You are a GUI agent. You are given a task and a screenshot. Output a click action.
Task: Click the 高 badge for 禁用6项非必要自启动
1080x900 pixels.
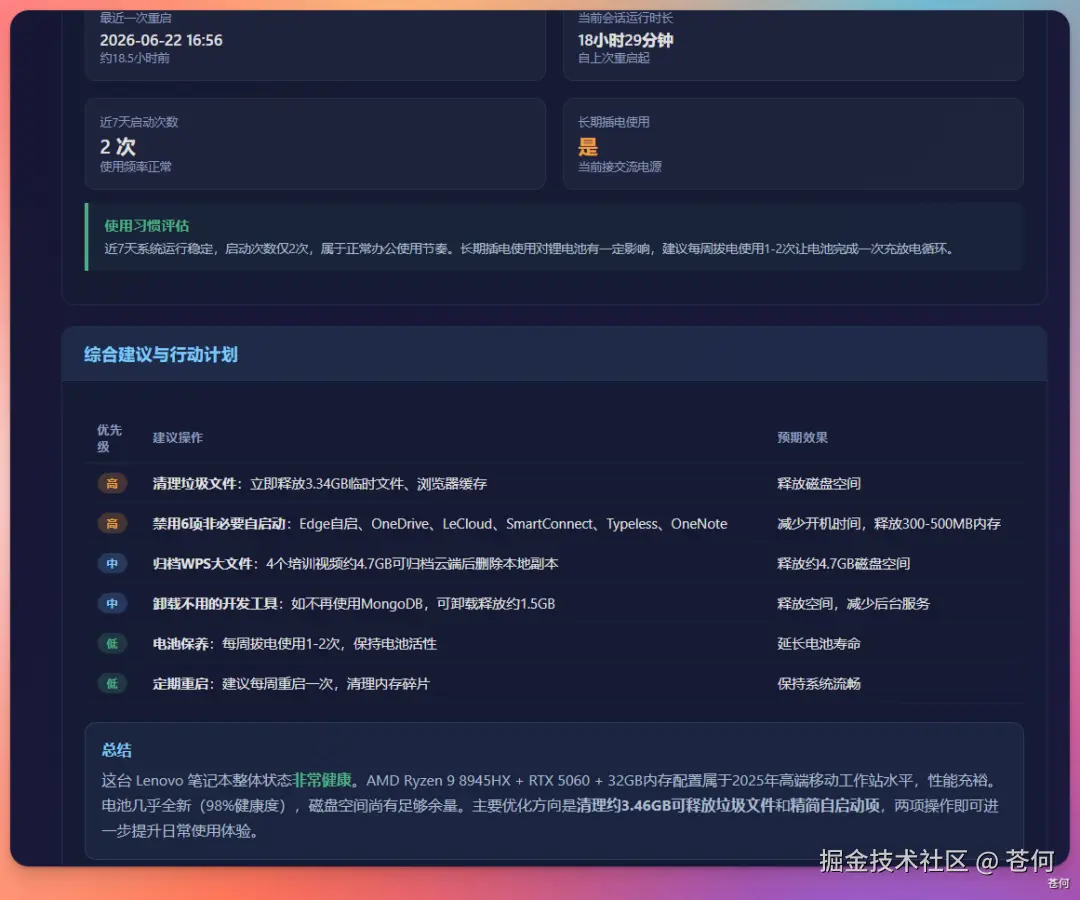click(112, 523)
